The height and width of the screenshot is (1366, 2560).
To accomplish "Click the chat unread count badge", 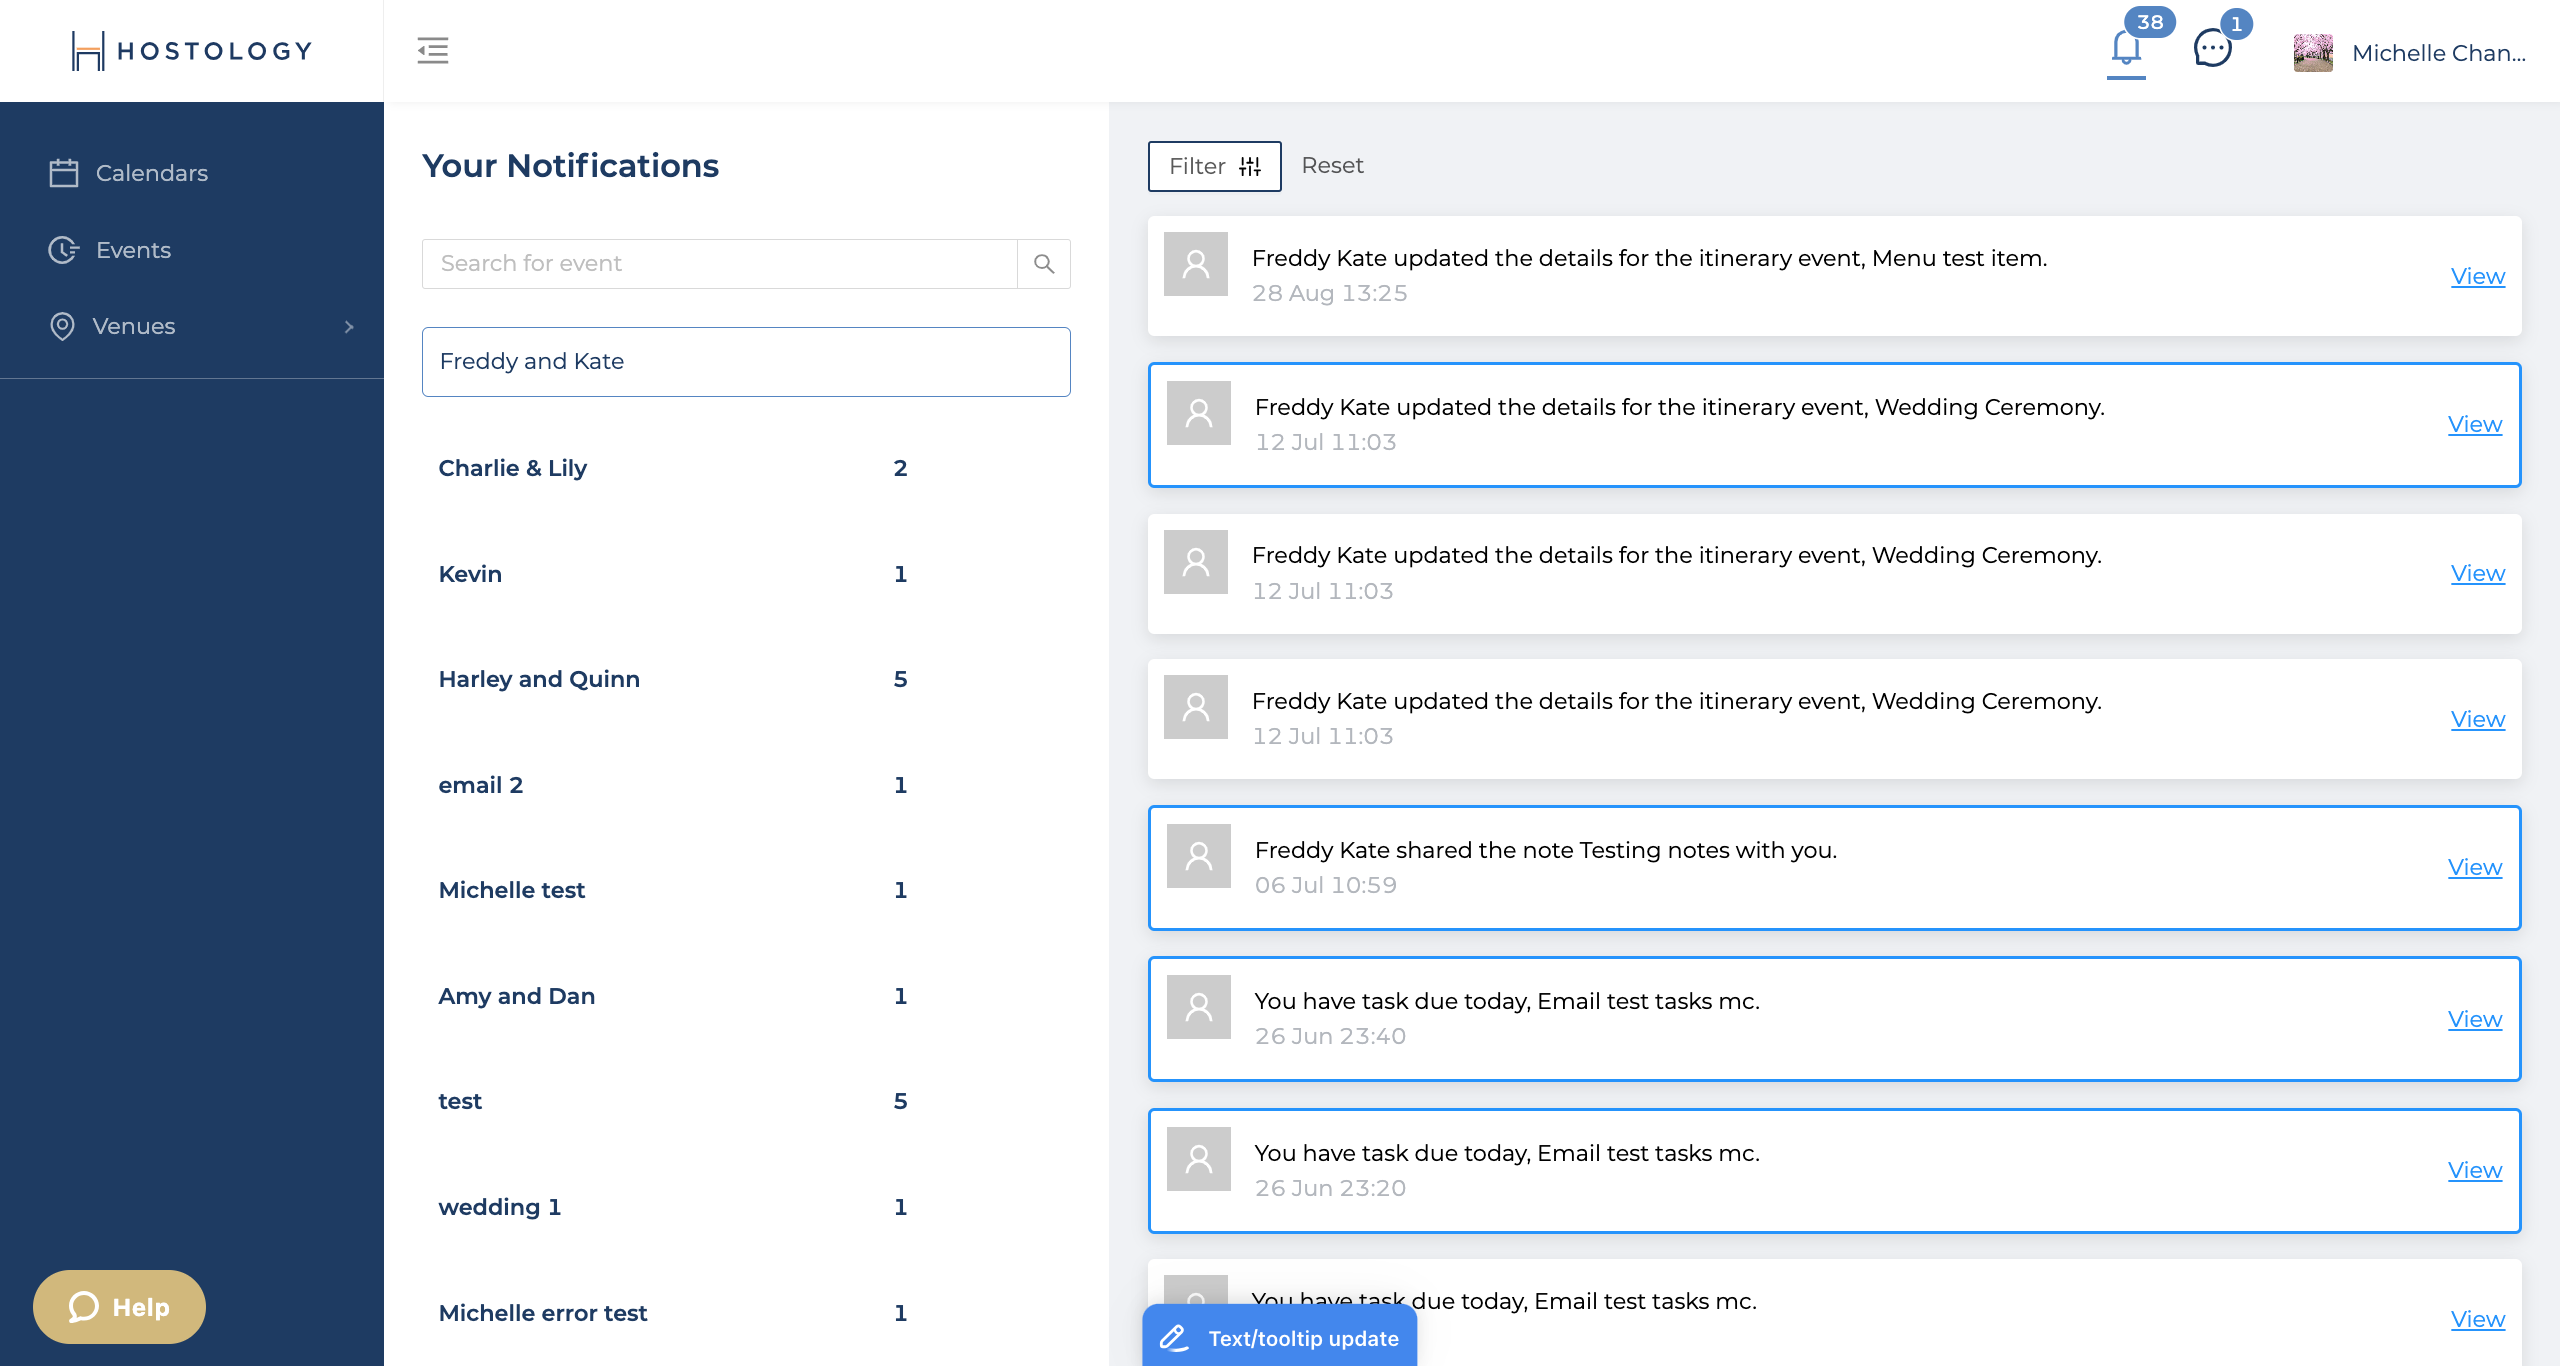I will click(x=2236, y=23).
